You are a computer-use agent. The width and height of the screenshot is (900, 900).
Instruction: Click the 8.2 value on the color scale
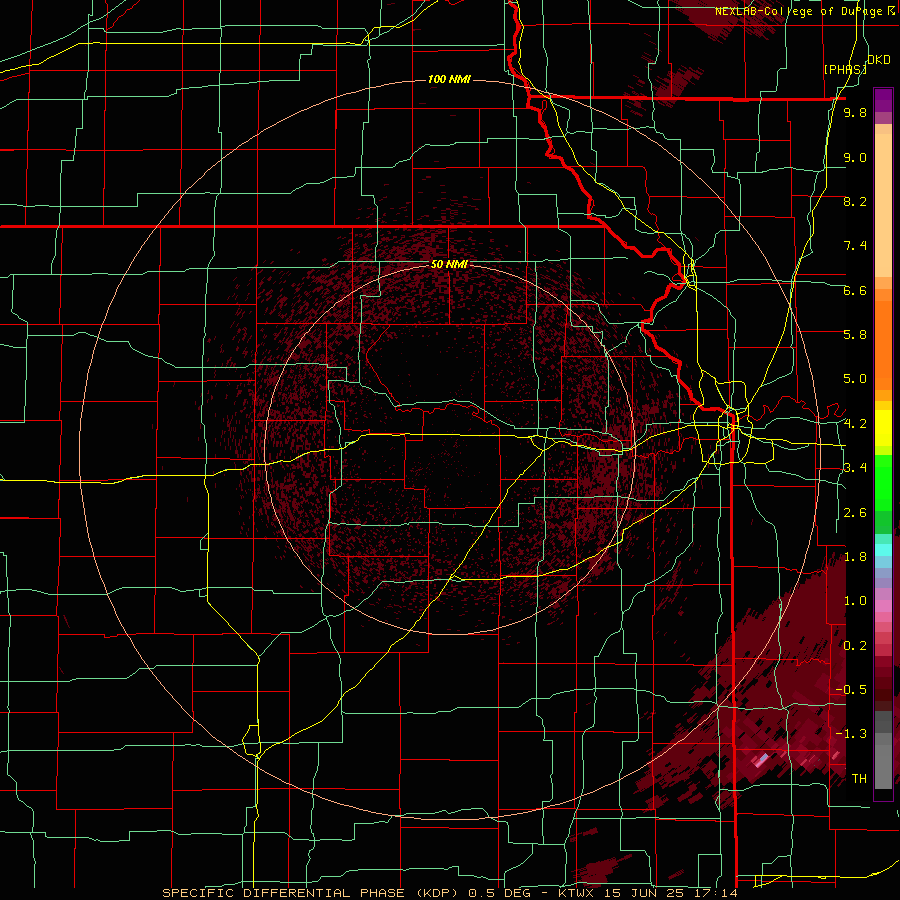tap(855, 201)
